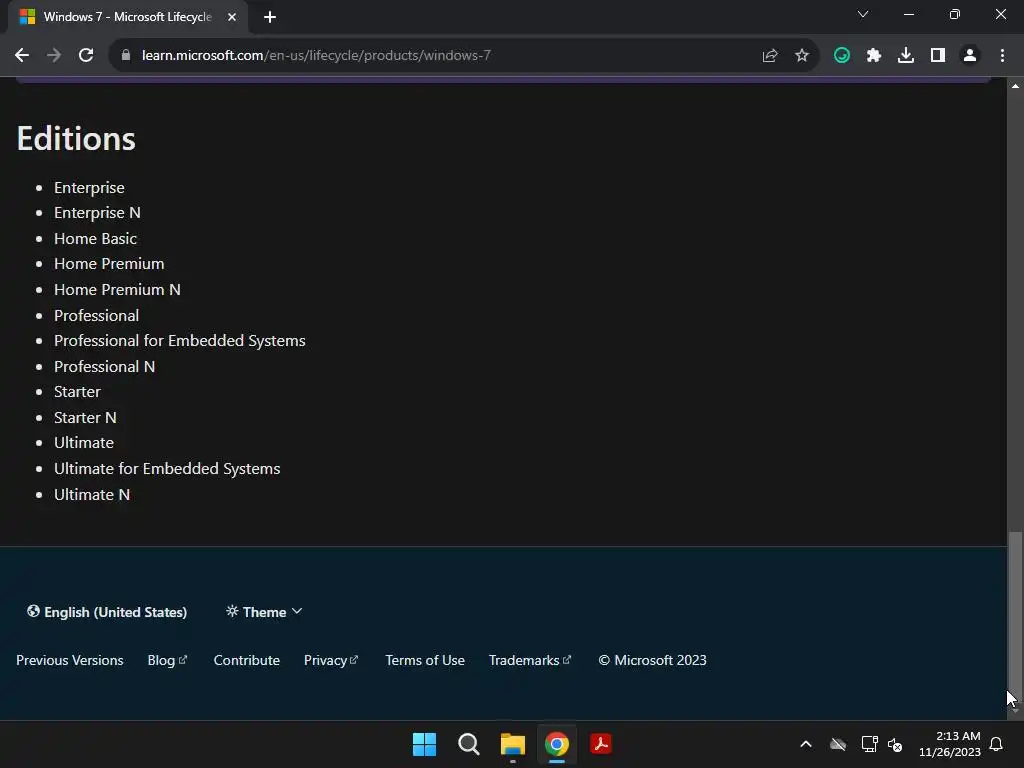Click Ultimate for Embedded Systems text
This screenshot has width=1024, height=768.
[x=167, y=469]
